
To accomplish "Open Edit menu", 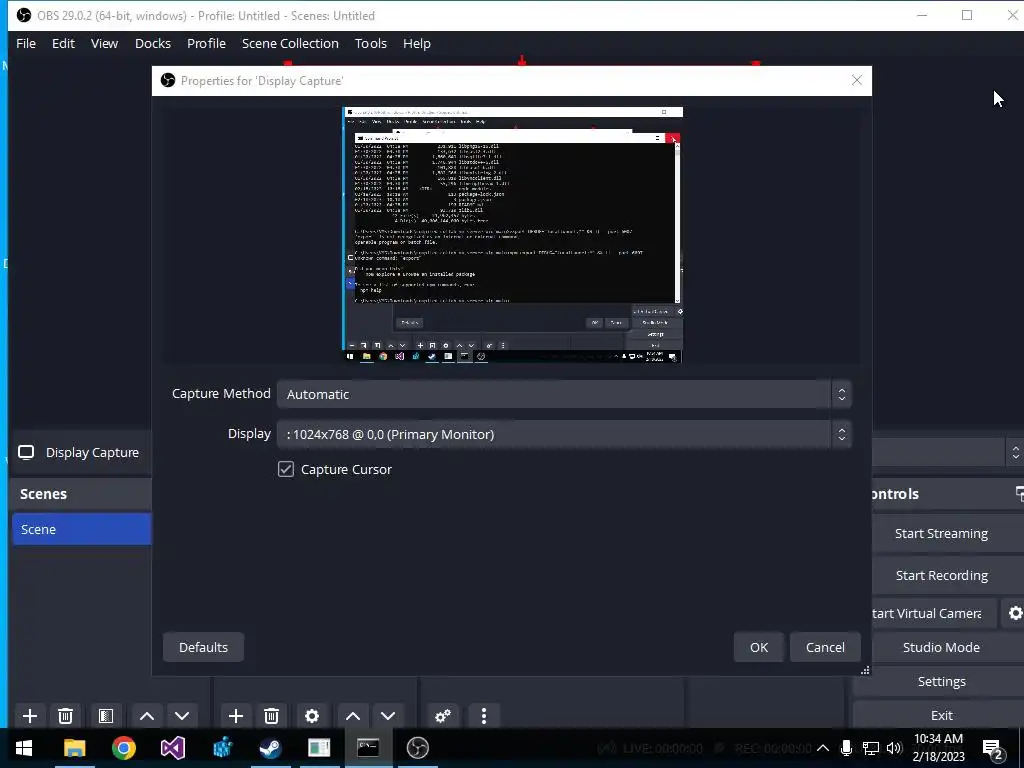I will [x=63, y=43].
